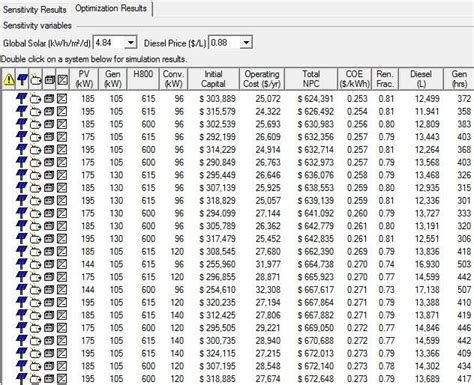Click the Diesel Price 0.88 value field
This screenshot has width=474, height=385.
[225, 43]
